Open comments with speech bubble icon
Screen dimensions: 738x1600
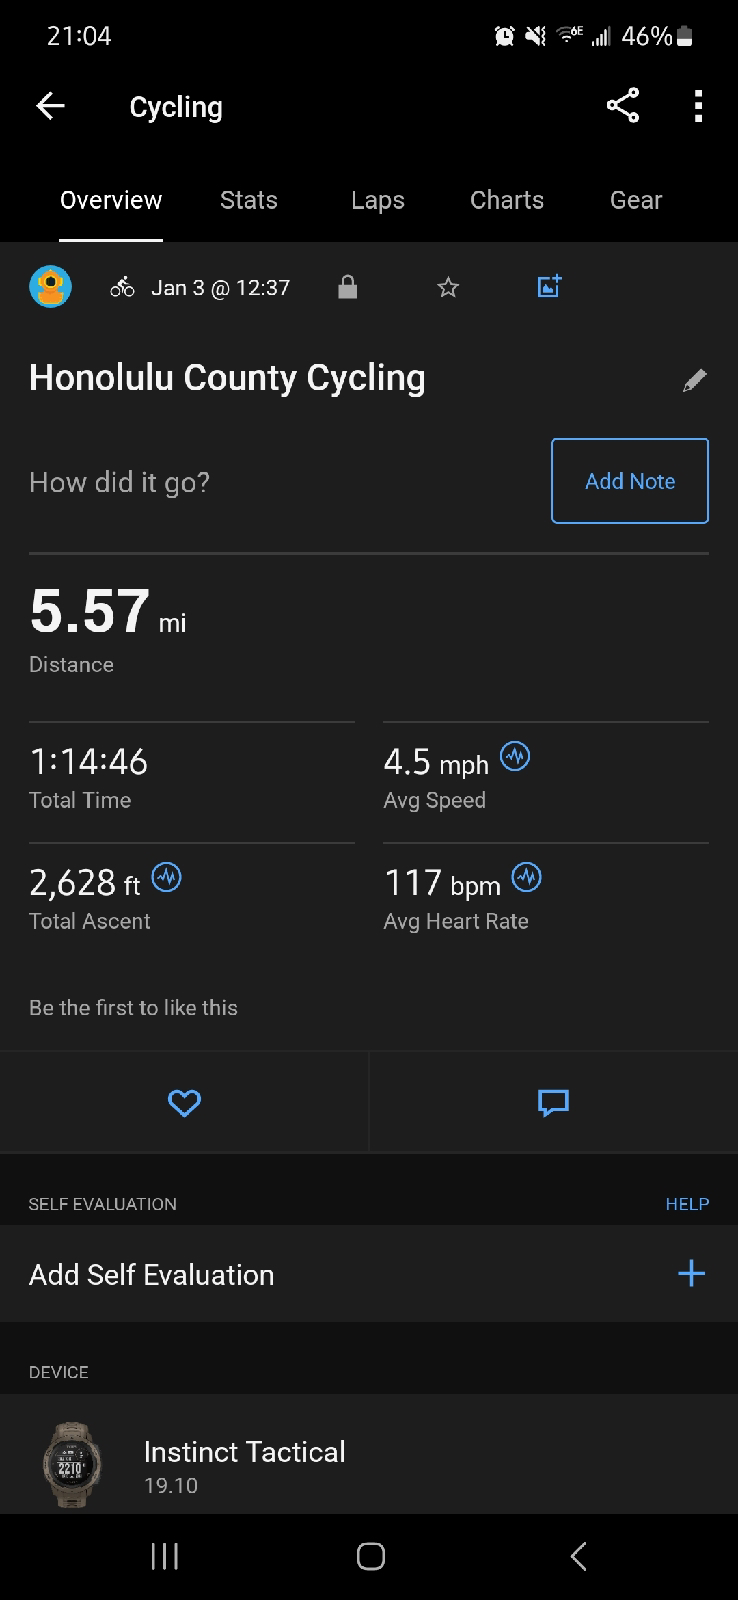(x=553, y=1102)
